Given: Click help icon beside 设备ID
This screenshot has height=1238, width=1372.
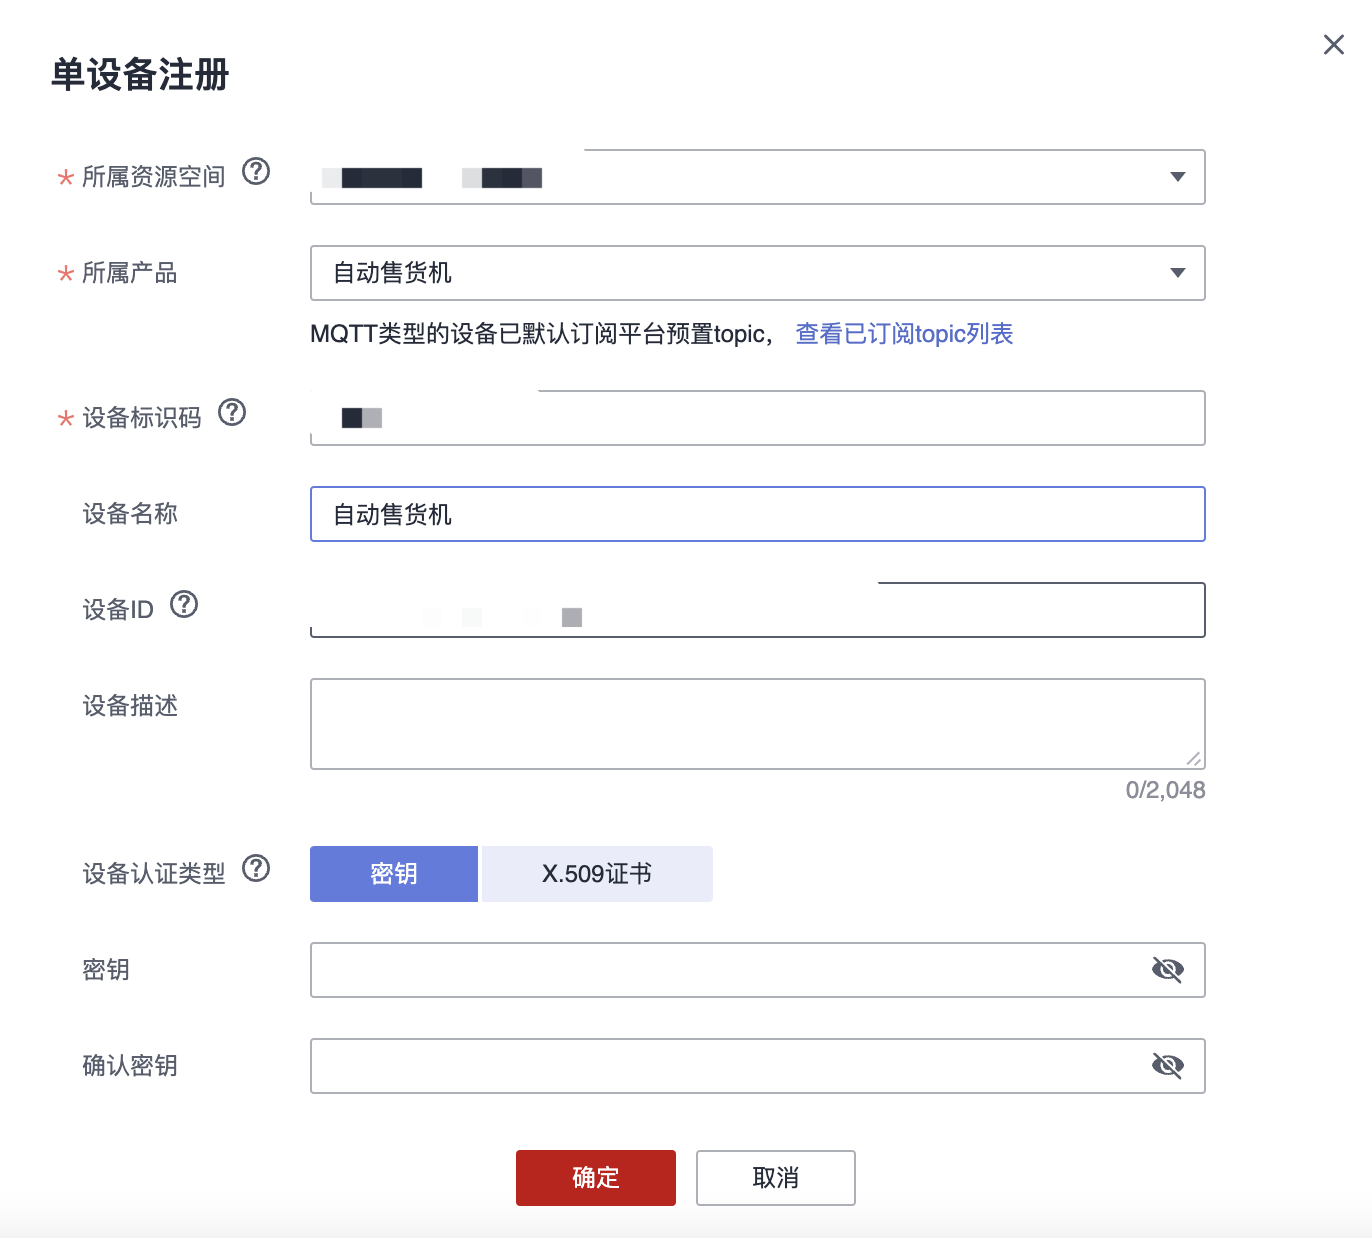Looking at the screenshot, I should coord(184,604).
